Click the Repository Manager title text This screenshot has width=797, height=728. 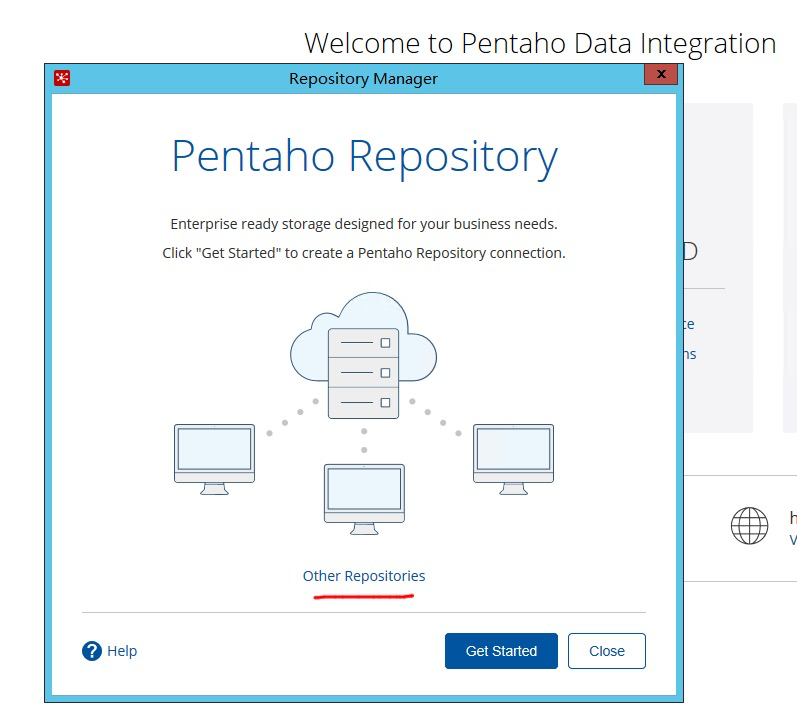[363, 79]
